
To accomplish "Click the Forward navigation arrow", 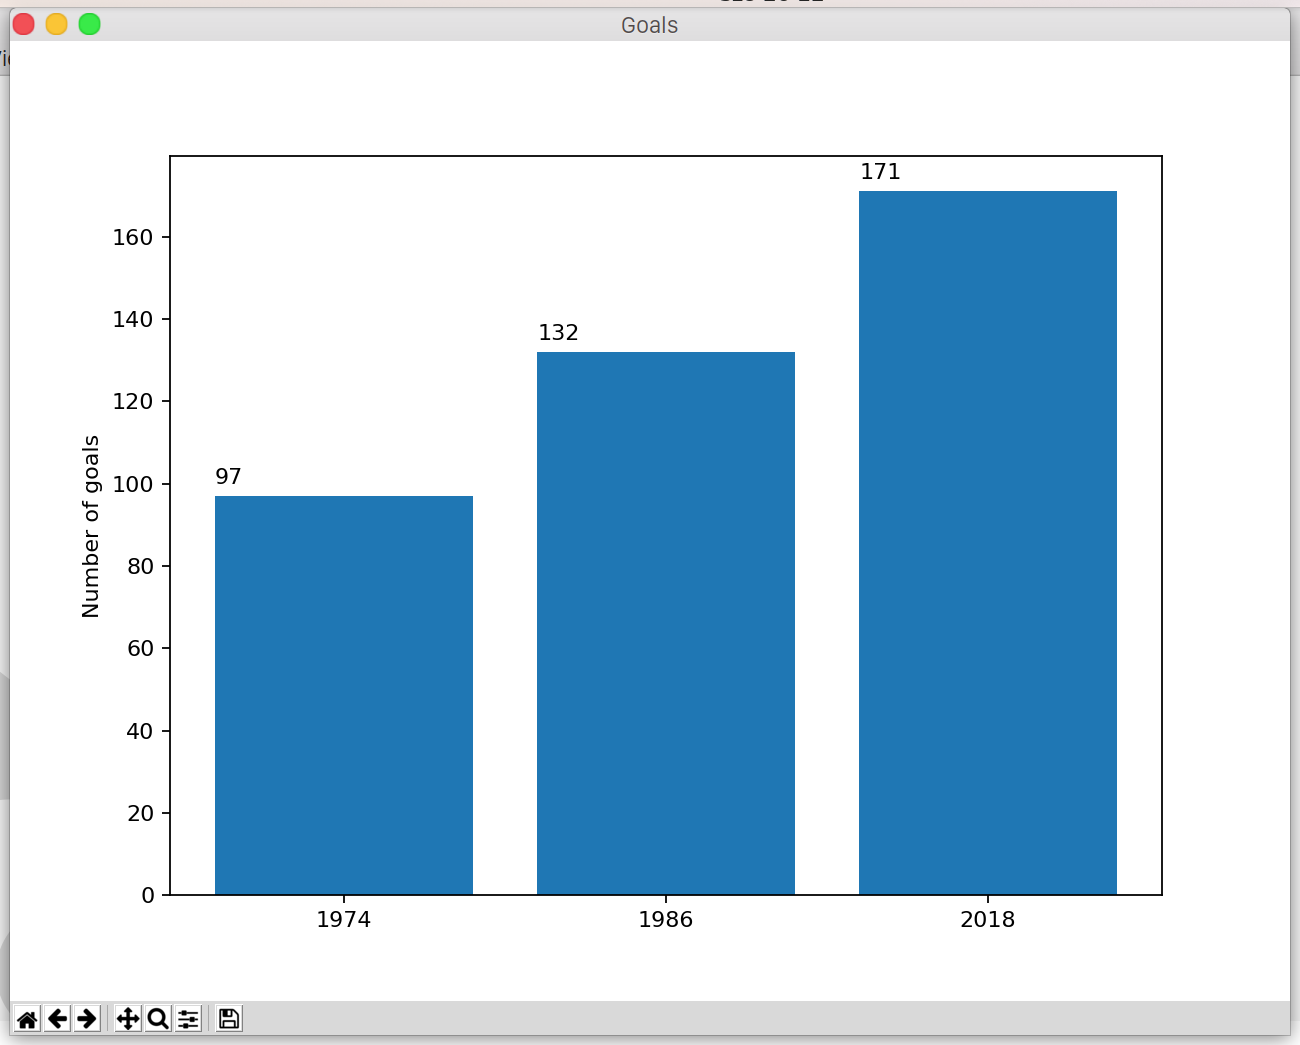I will (87, 1018).
